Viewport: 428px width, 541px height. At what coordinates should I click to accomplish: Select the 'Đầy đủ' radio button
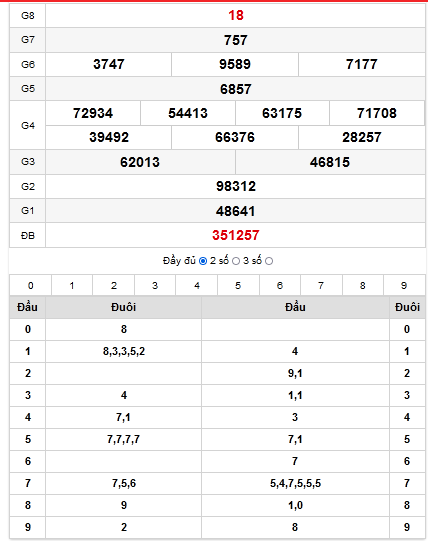(203, 261)
